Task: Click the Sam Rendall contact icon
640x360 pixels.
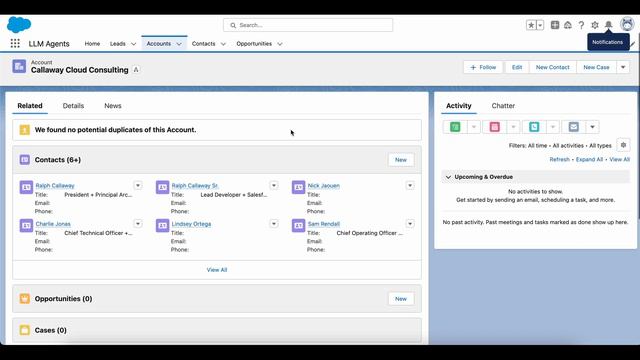Action: pyautogui.click(x=298, y=225)
